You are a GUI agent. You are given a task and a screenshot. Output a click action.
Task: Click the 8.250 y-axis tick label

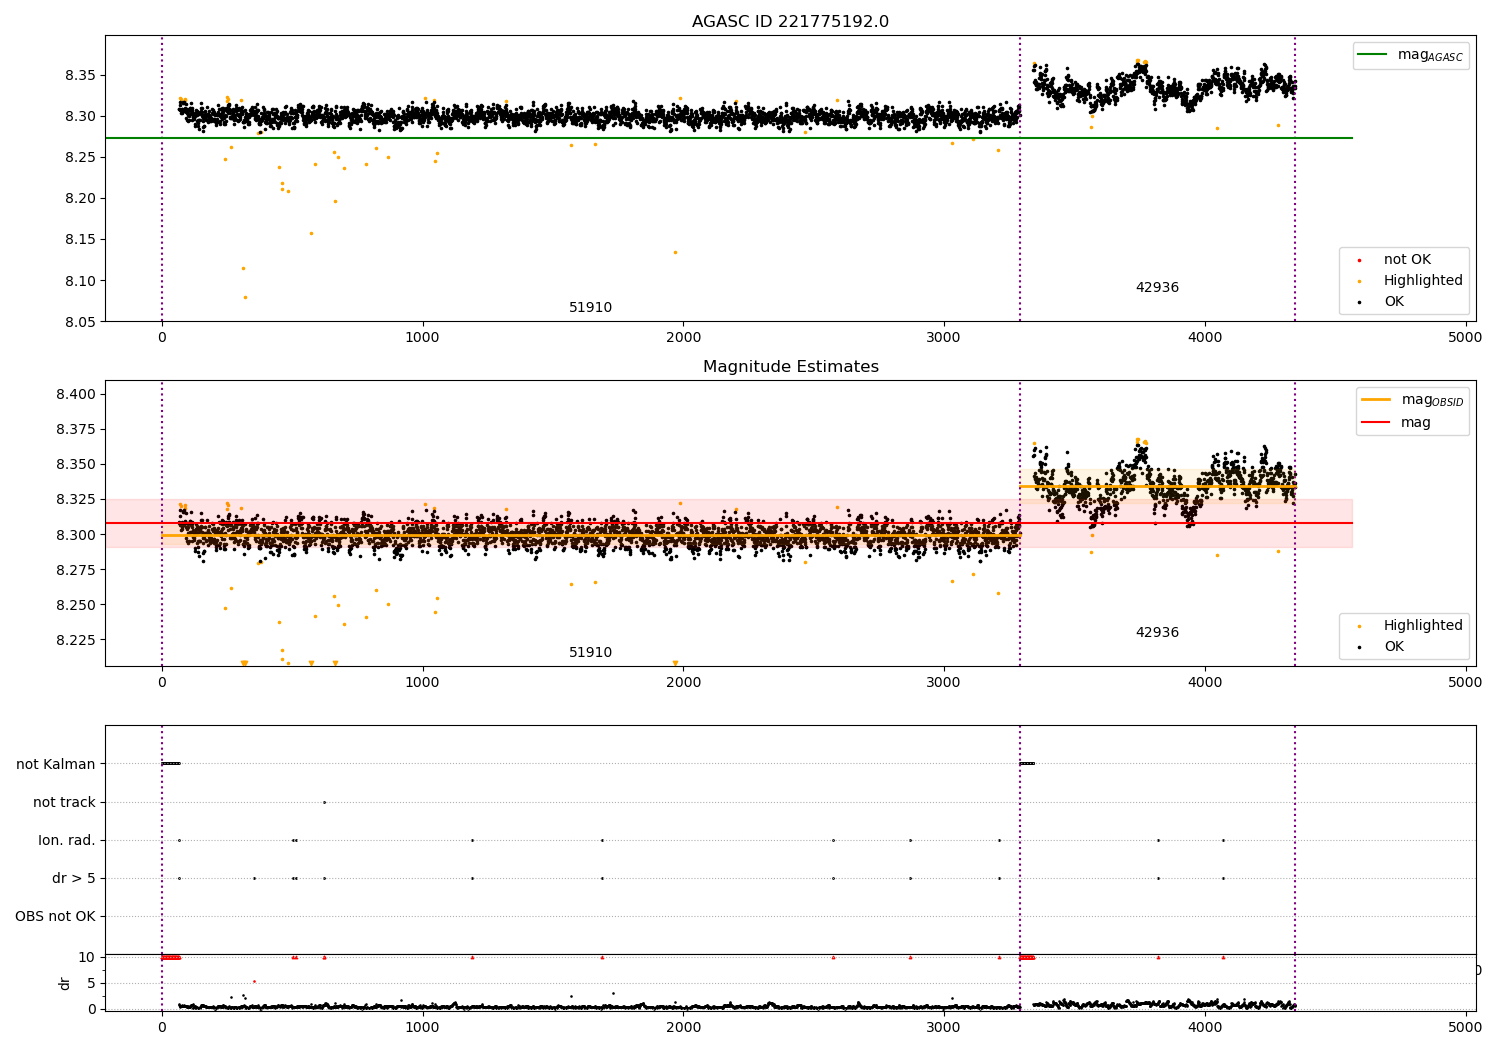[x=76, y=605]
